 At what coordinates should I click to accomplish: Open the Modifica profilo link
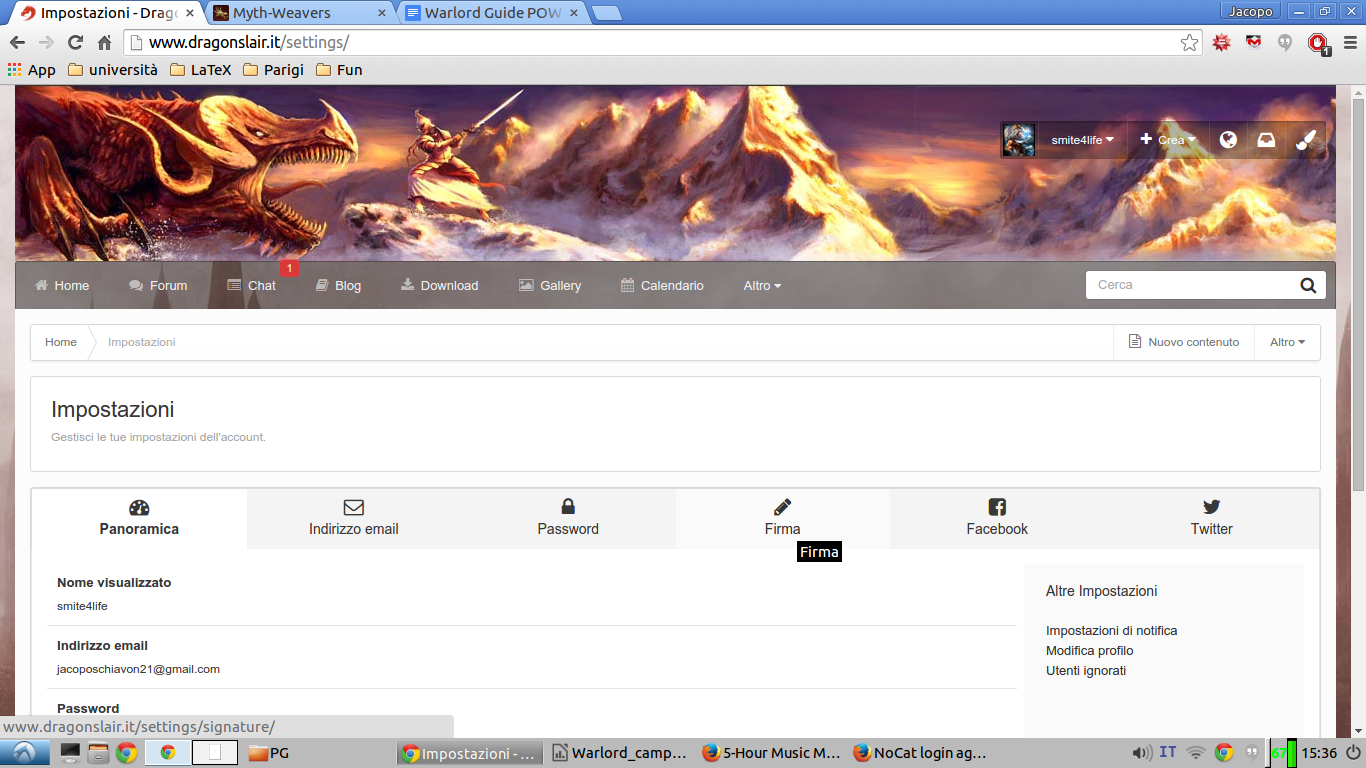[1089, 651]
